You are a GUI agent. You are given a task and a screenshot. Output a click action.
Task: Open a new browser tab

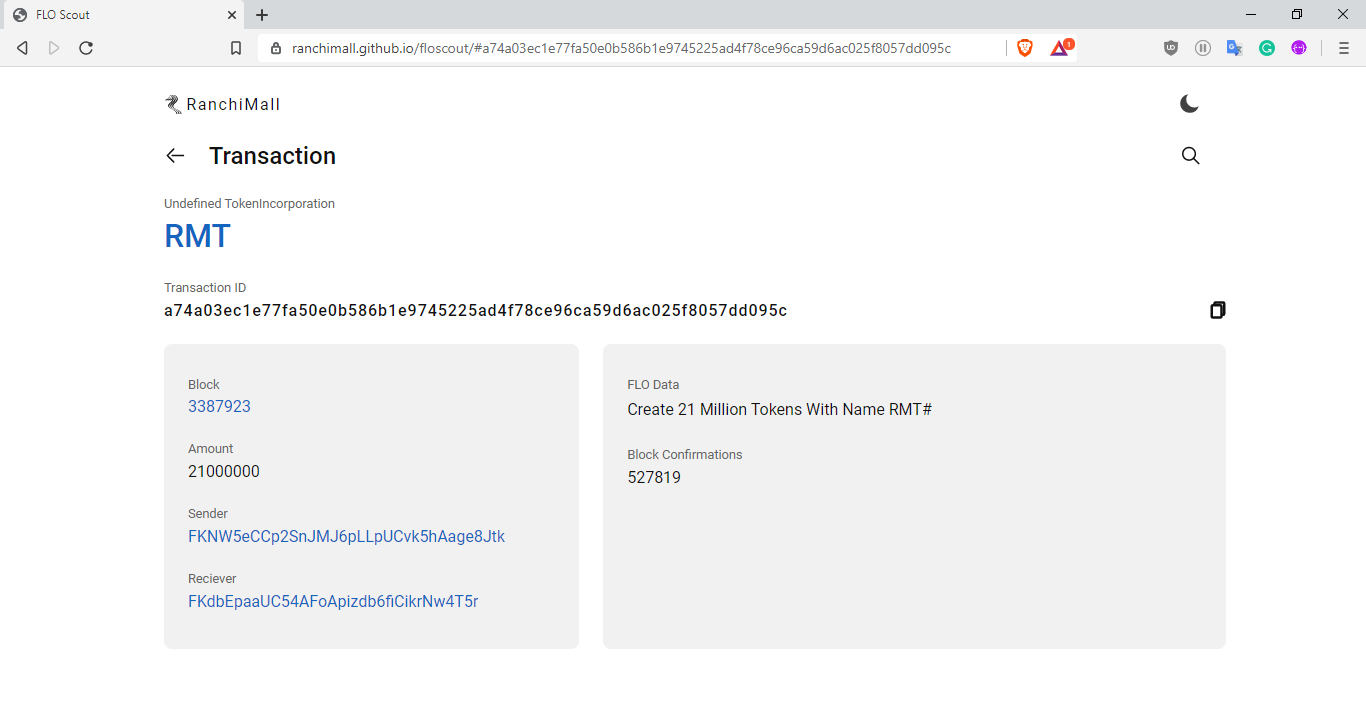click(262, 15)
